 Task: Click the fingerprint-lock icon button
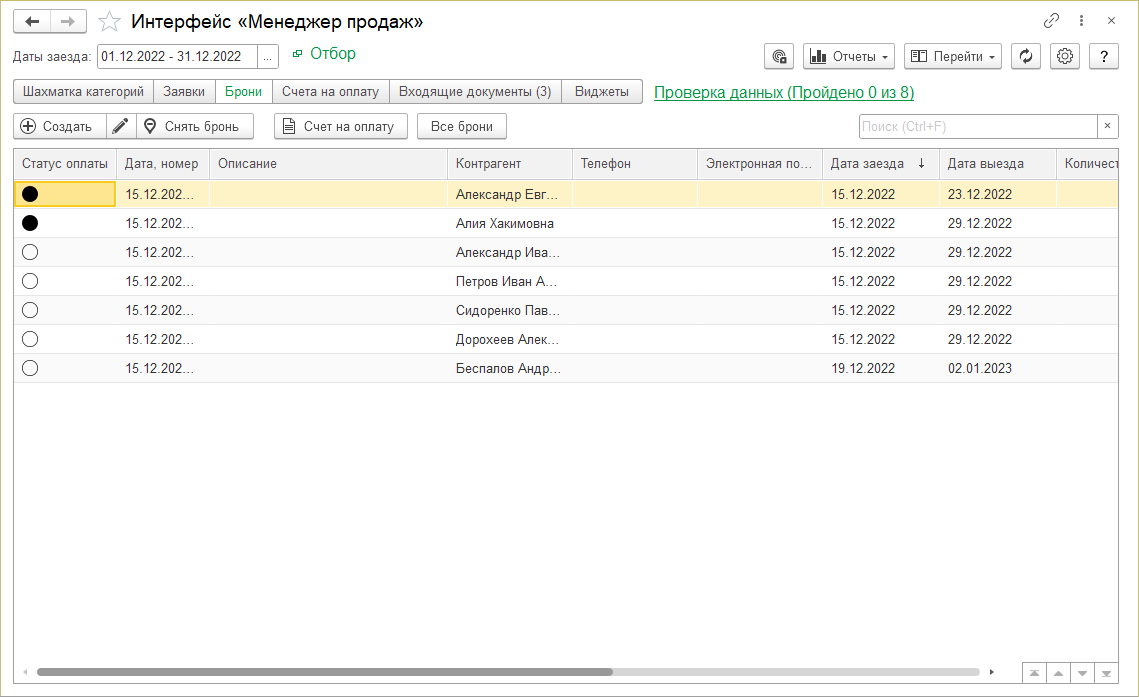click(779, 57)
